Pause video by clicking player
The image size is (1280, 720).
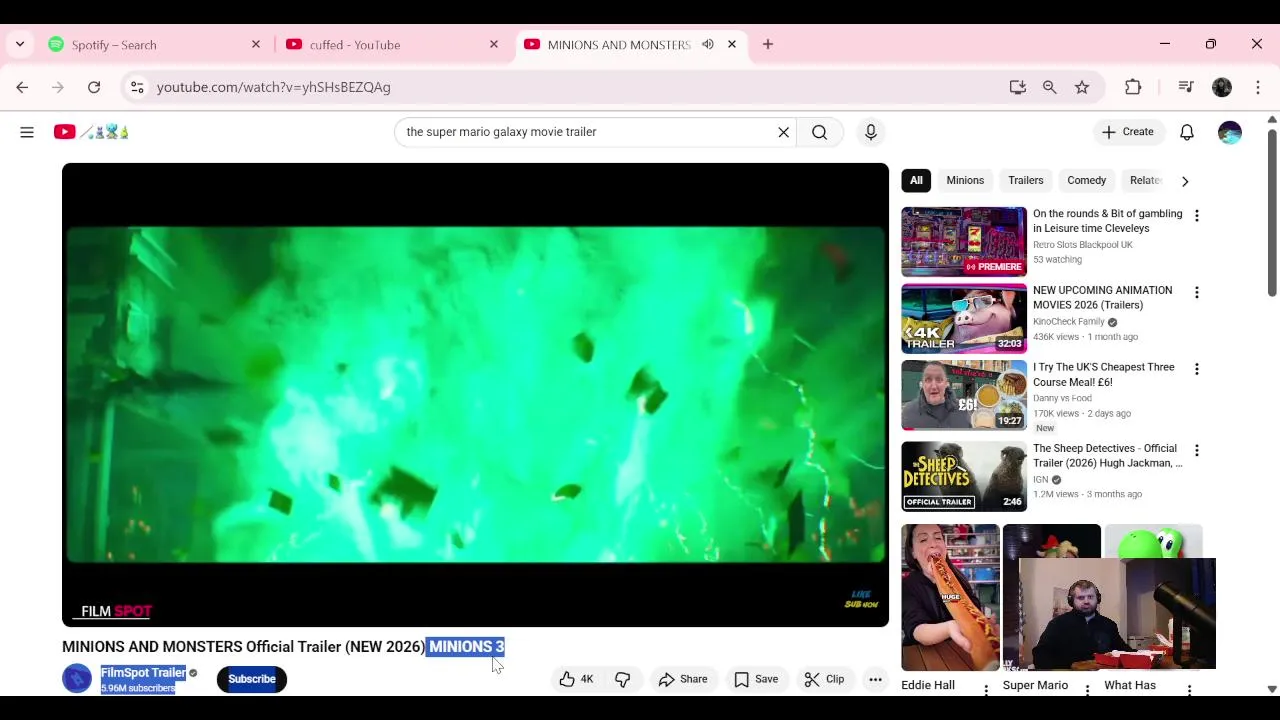(475, 394)
